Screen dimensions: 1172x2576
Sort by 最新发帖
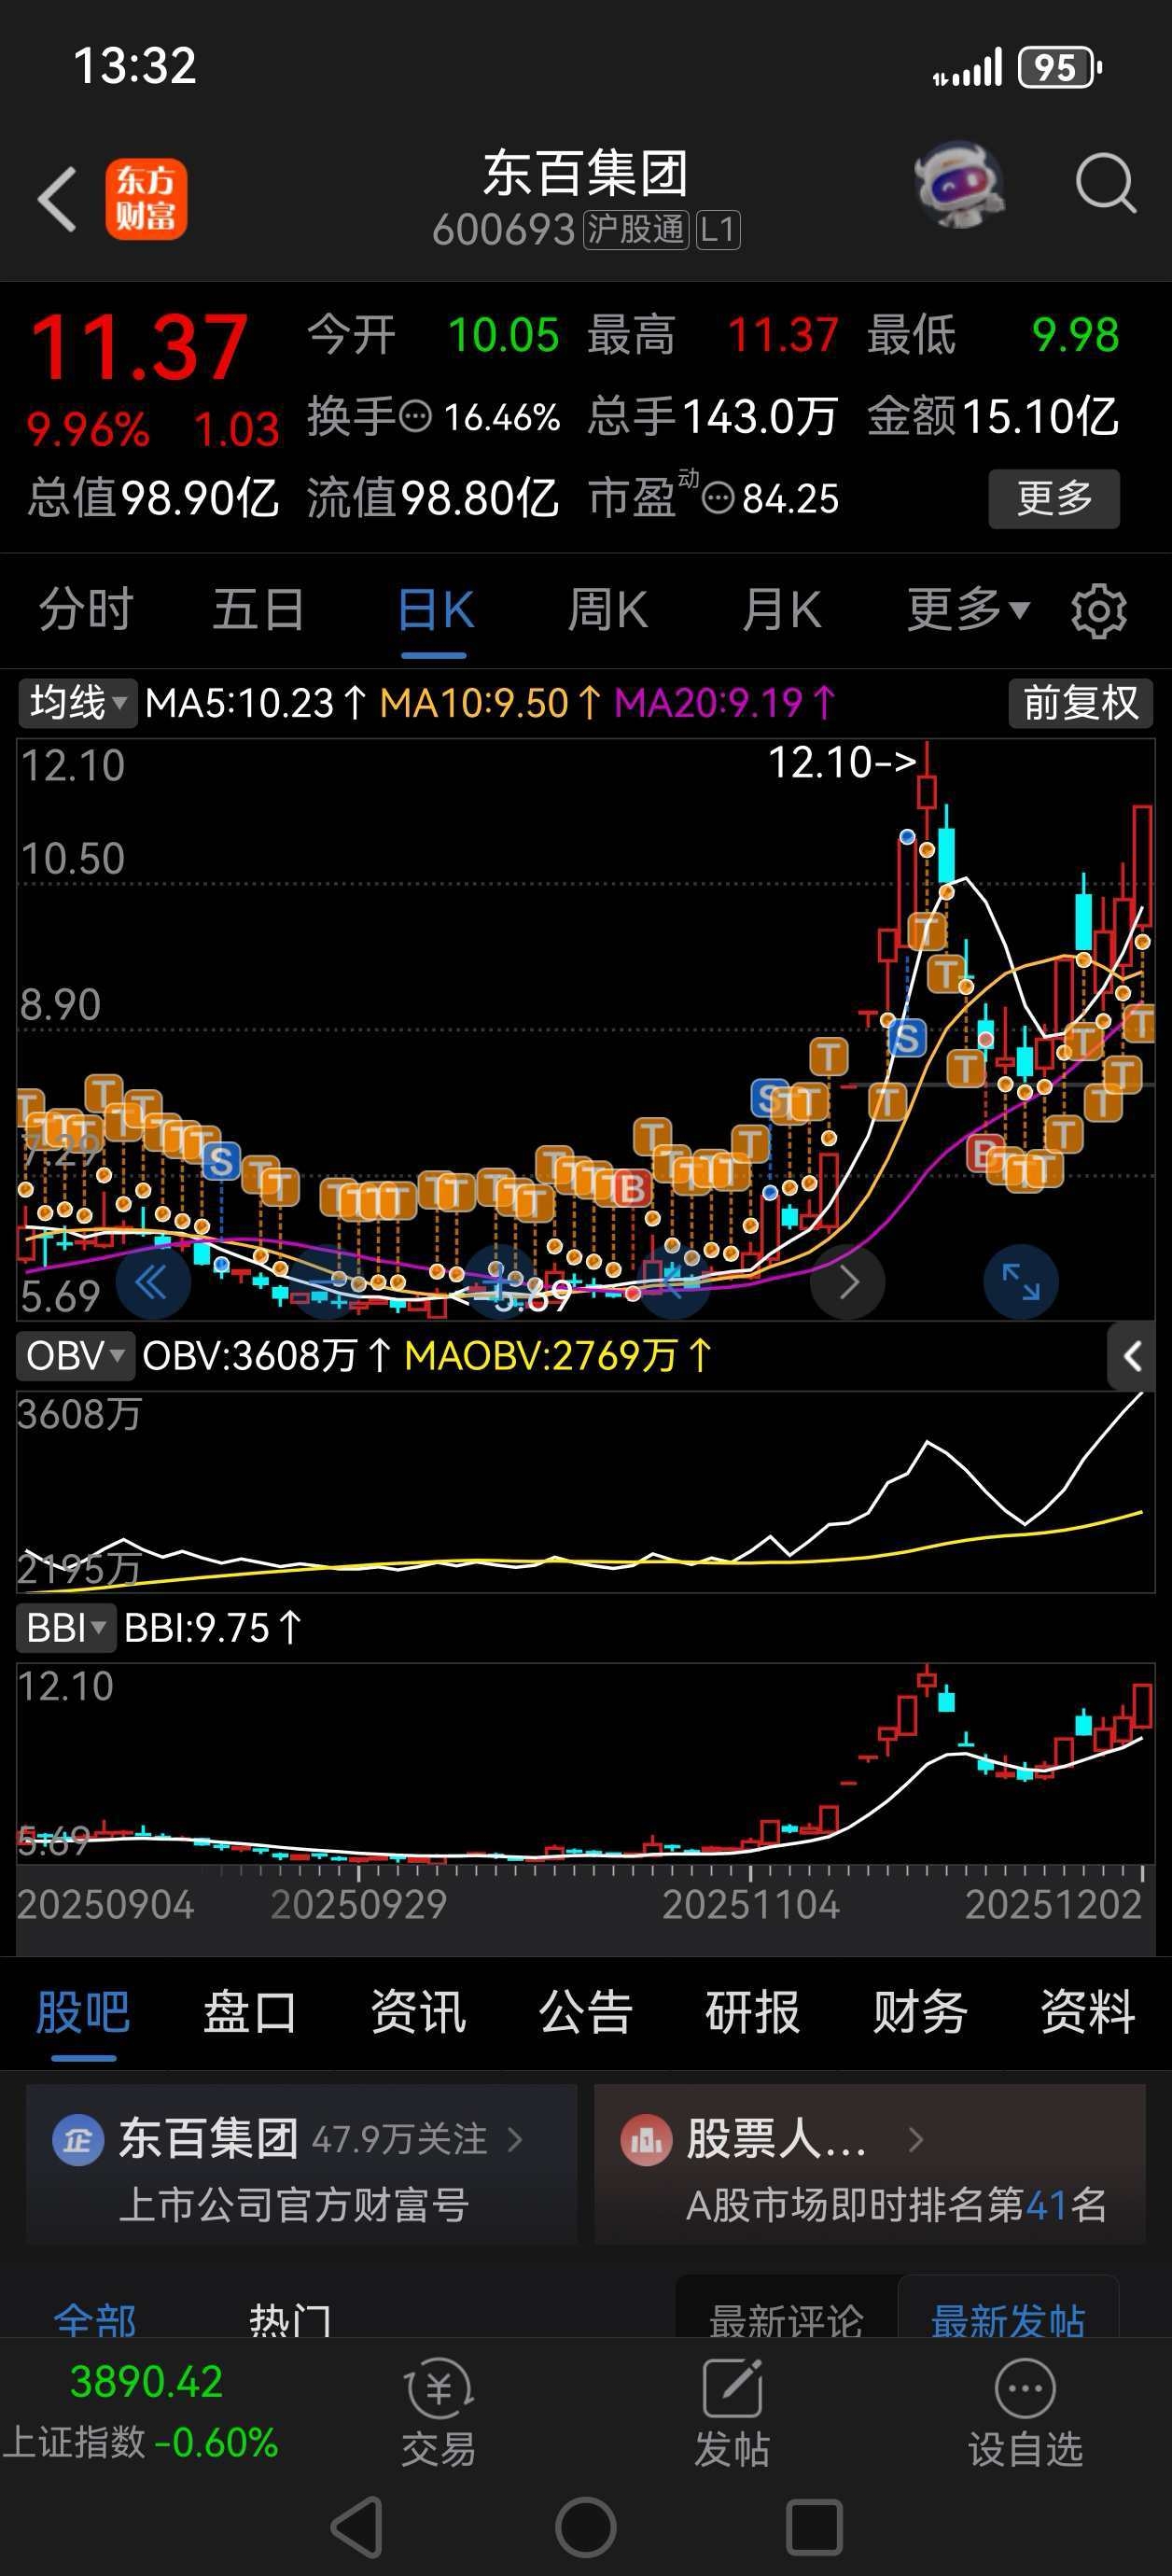[x=1008, y=2319]
